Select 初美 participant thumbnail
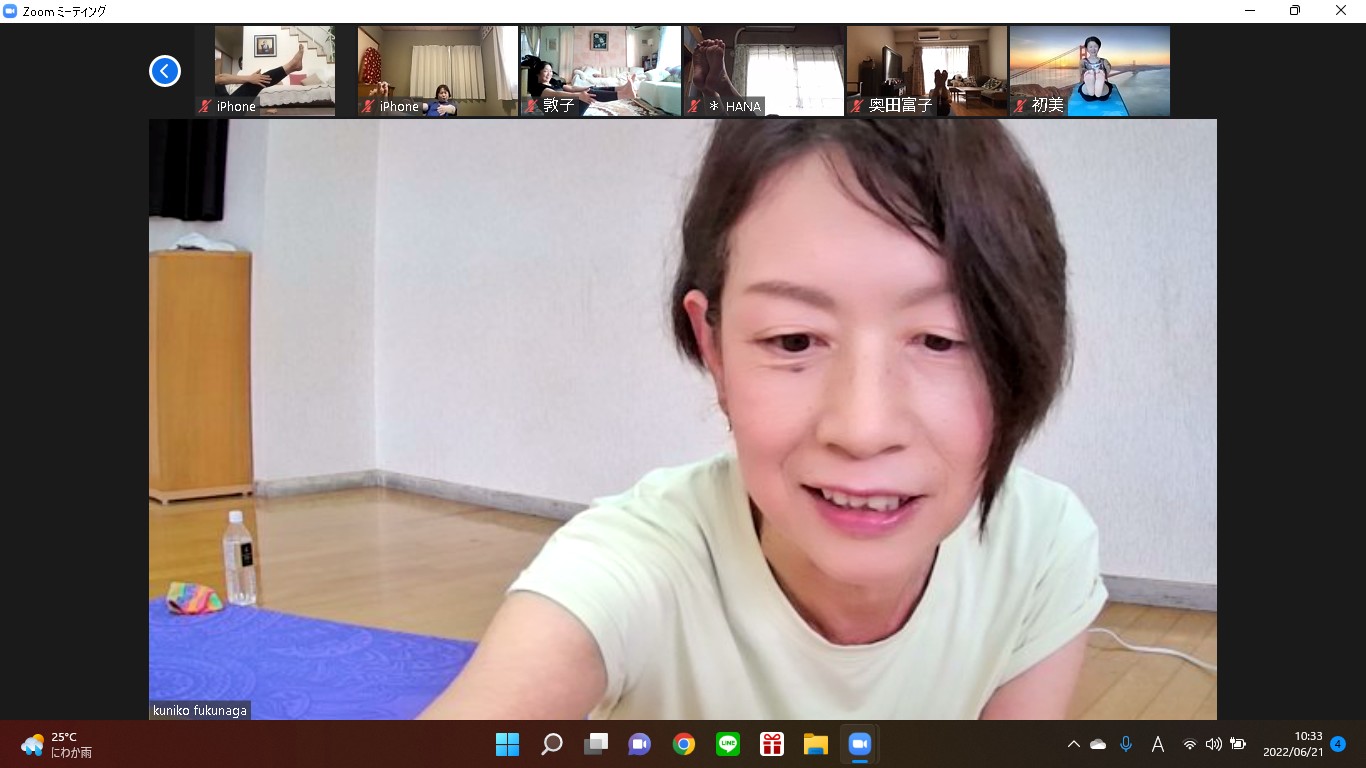The image size is (1366, 768). point(1090,71)
